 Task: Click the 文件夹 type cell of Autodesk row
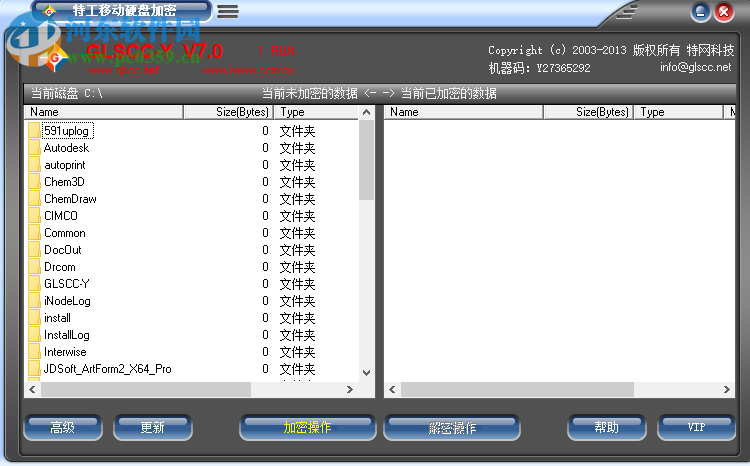tap(297, 148)
